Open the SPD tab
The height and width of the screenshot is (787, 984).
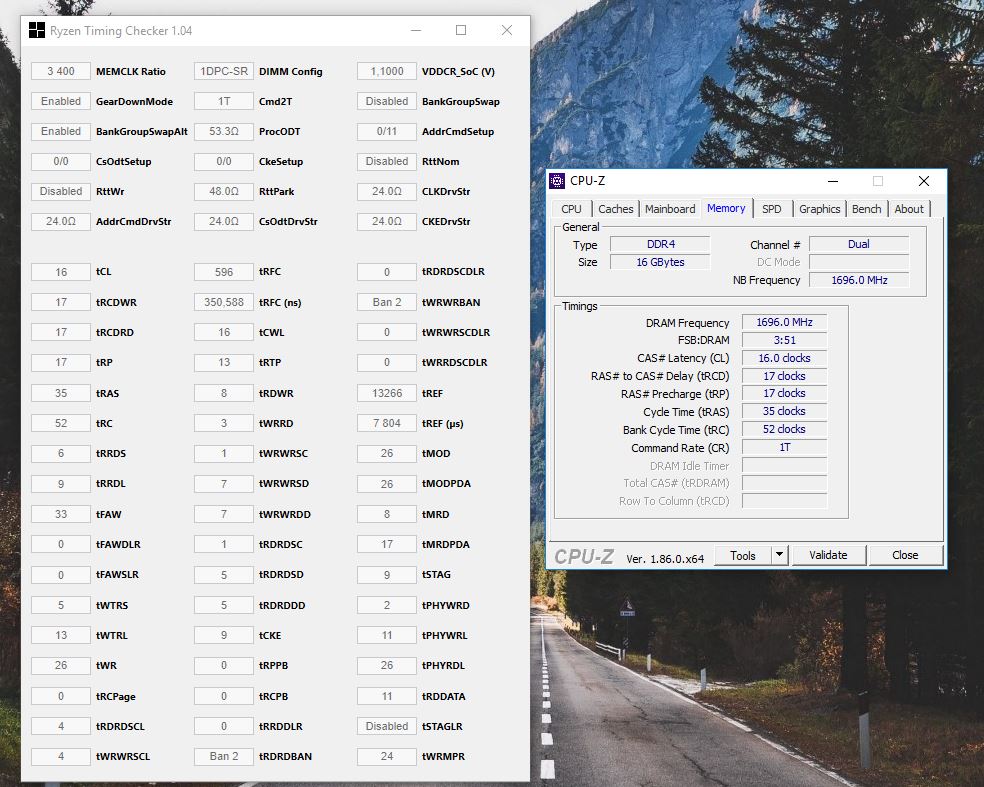pyautogui.click(x=772, y=209)
